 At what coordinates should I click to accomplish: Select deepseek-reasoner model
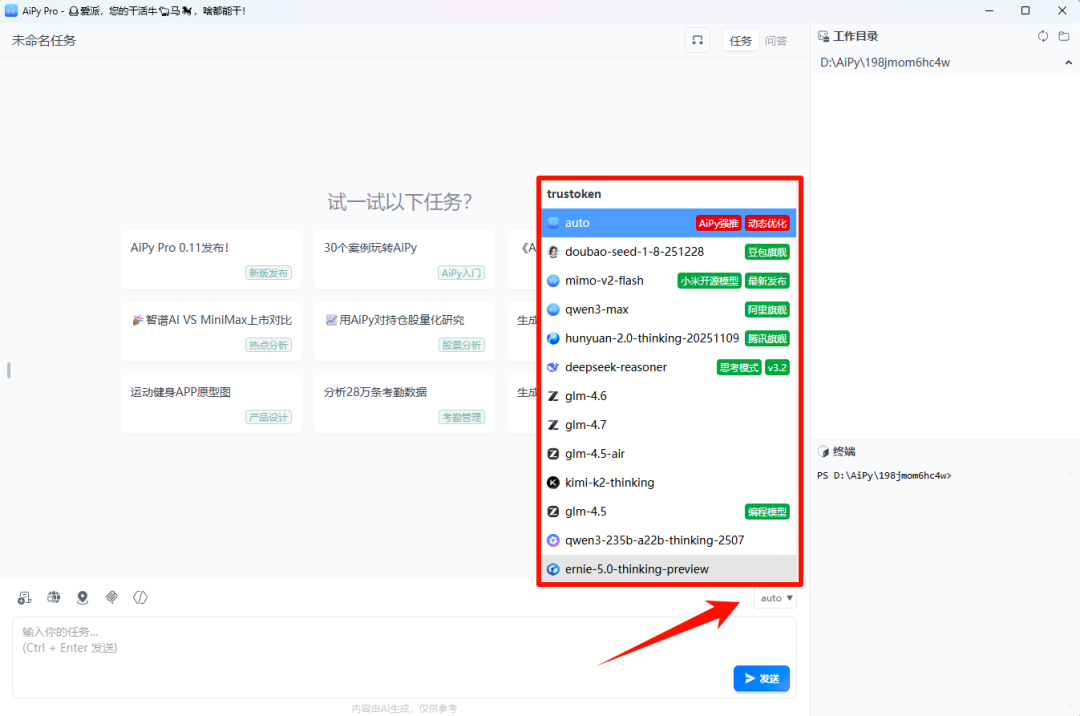pyautogui.click(x=668, y=368)
